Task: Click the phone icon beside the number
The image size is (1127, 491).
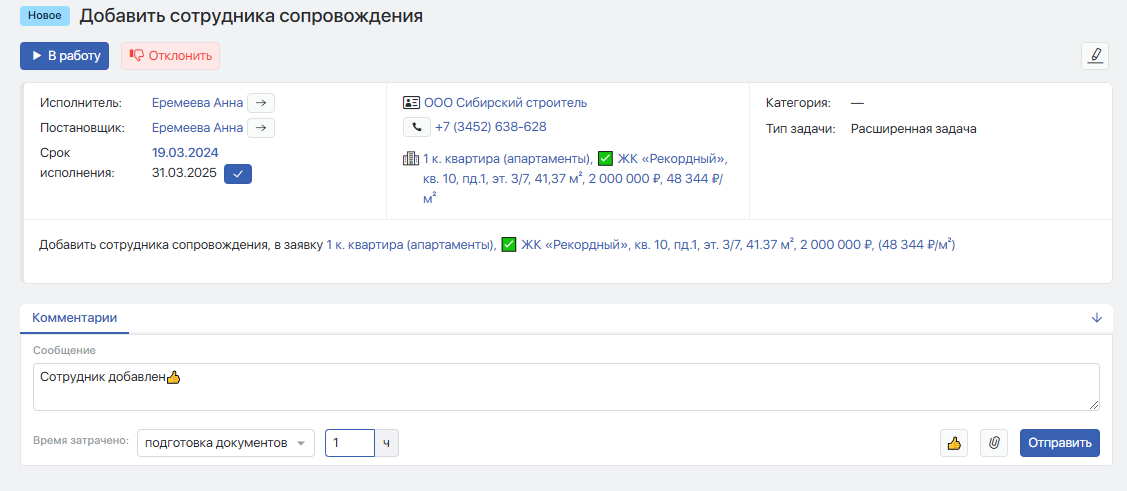Action: (x=416, y=127)
